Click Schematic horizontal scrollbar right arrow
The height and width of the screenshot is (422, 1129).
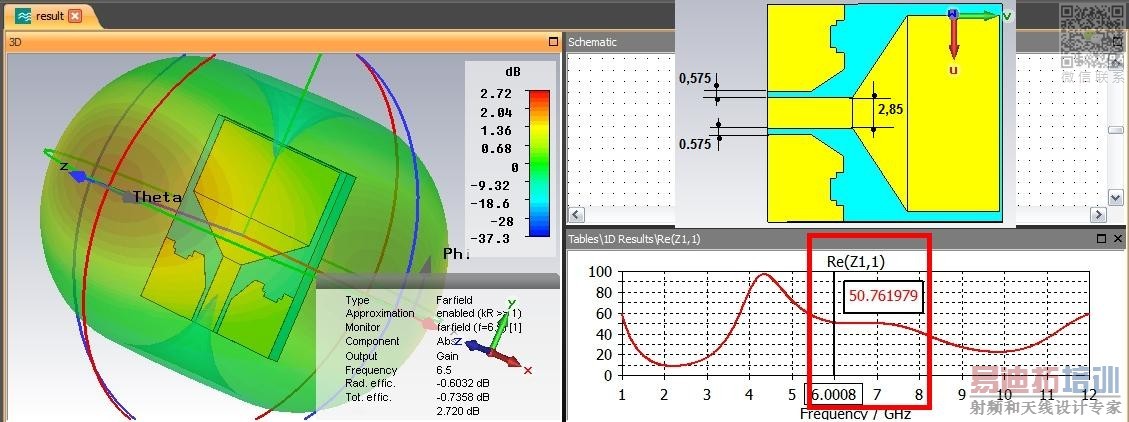click(x=1097, y=215)
